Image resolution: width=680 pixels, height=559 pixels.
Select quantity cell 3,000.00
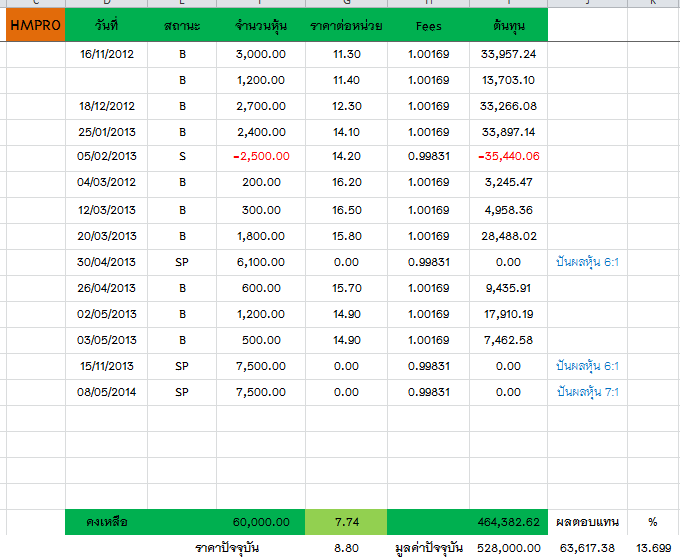tap(261, 54)
